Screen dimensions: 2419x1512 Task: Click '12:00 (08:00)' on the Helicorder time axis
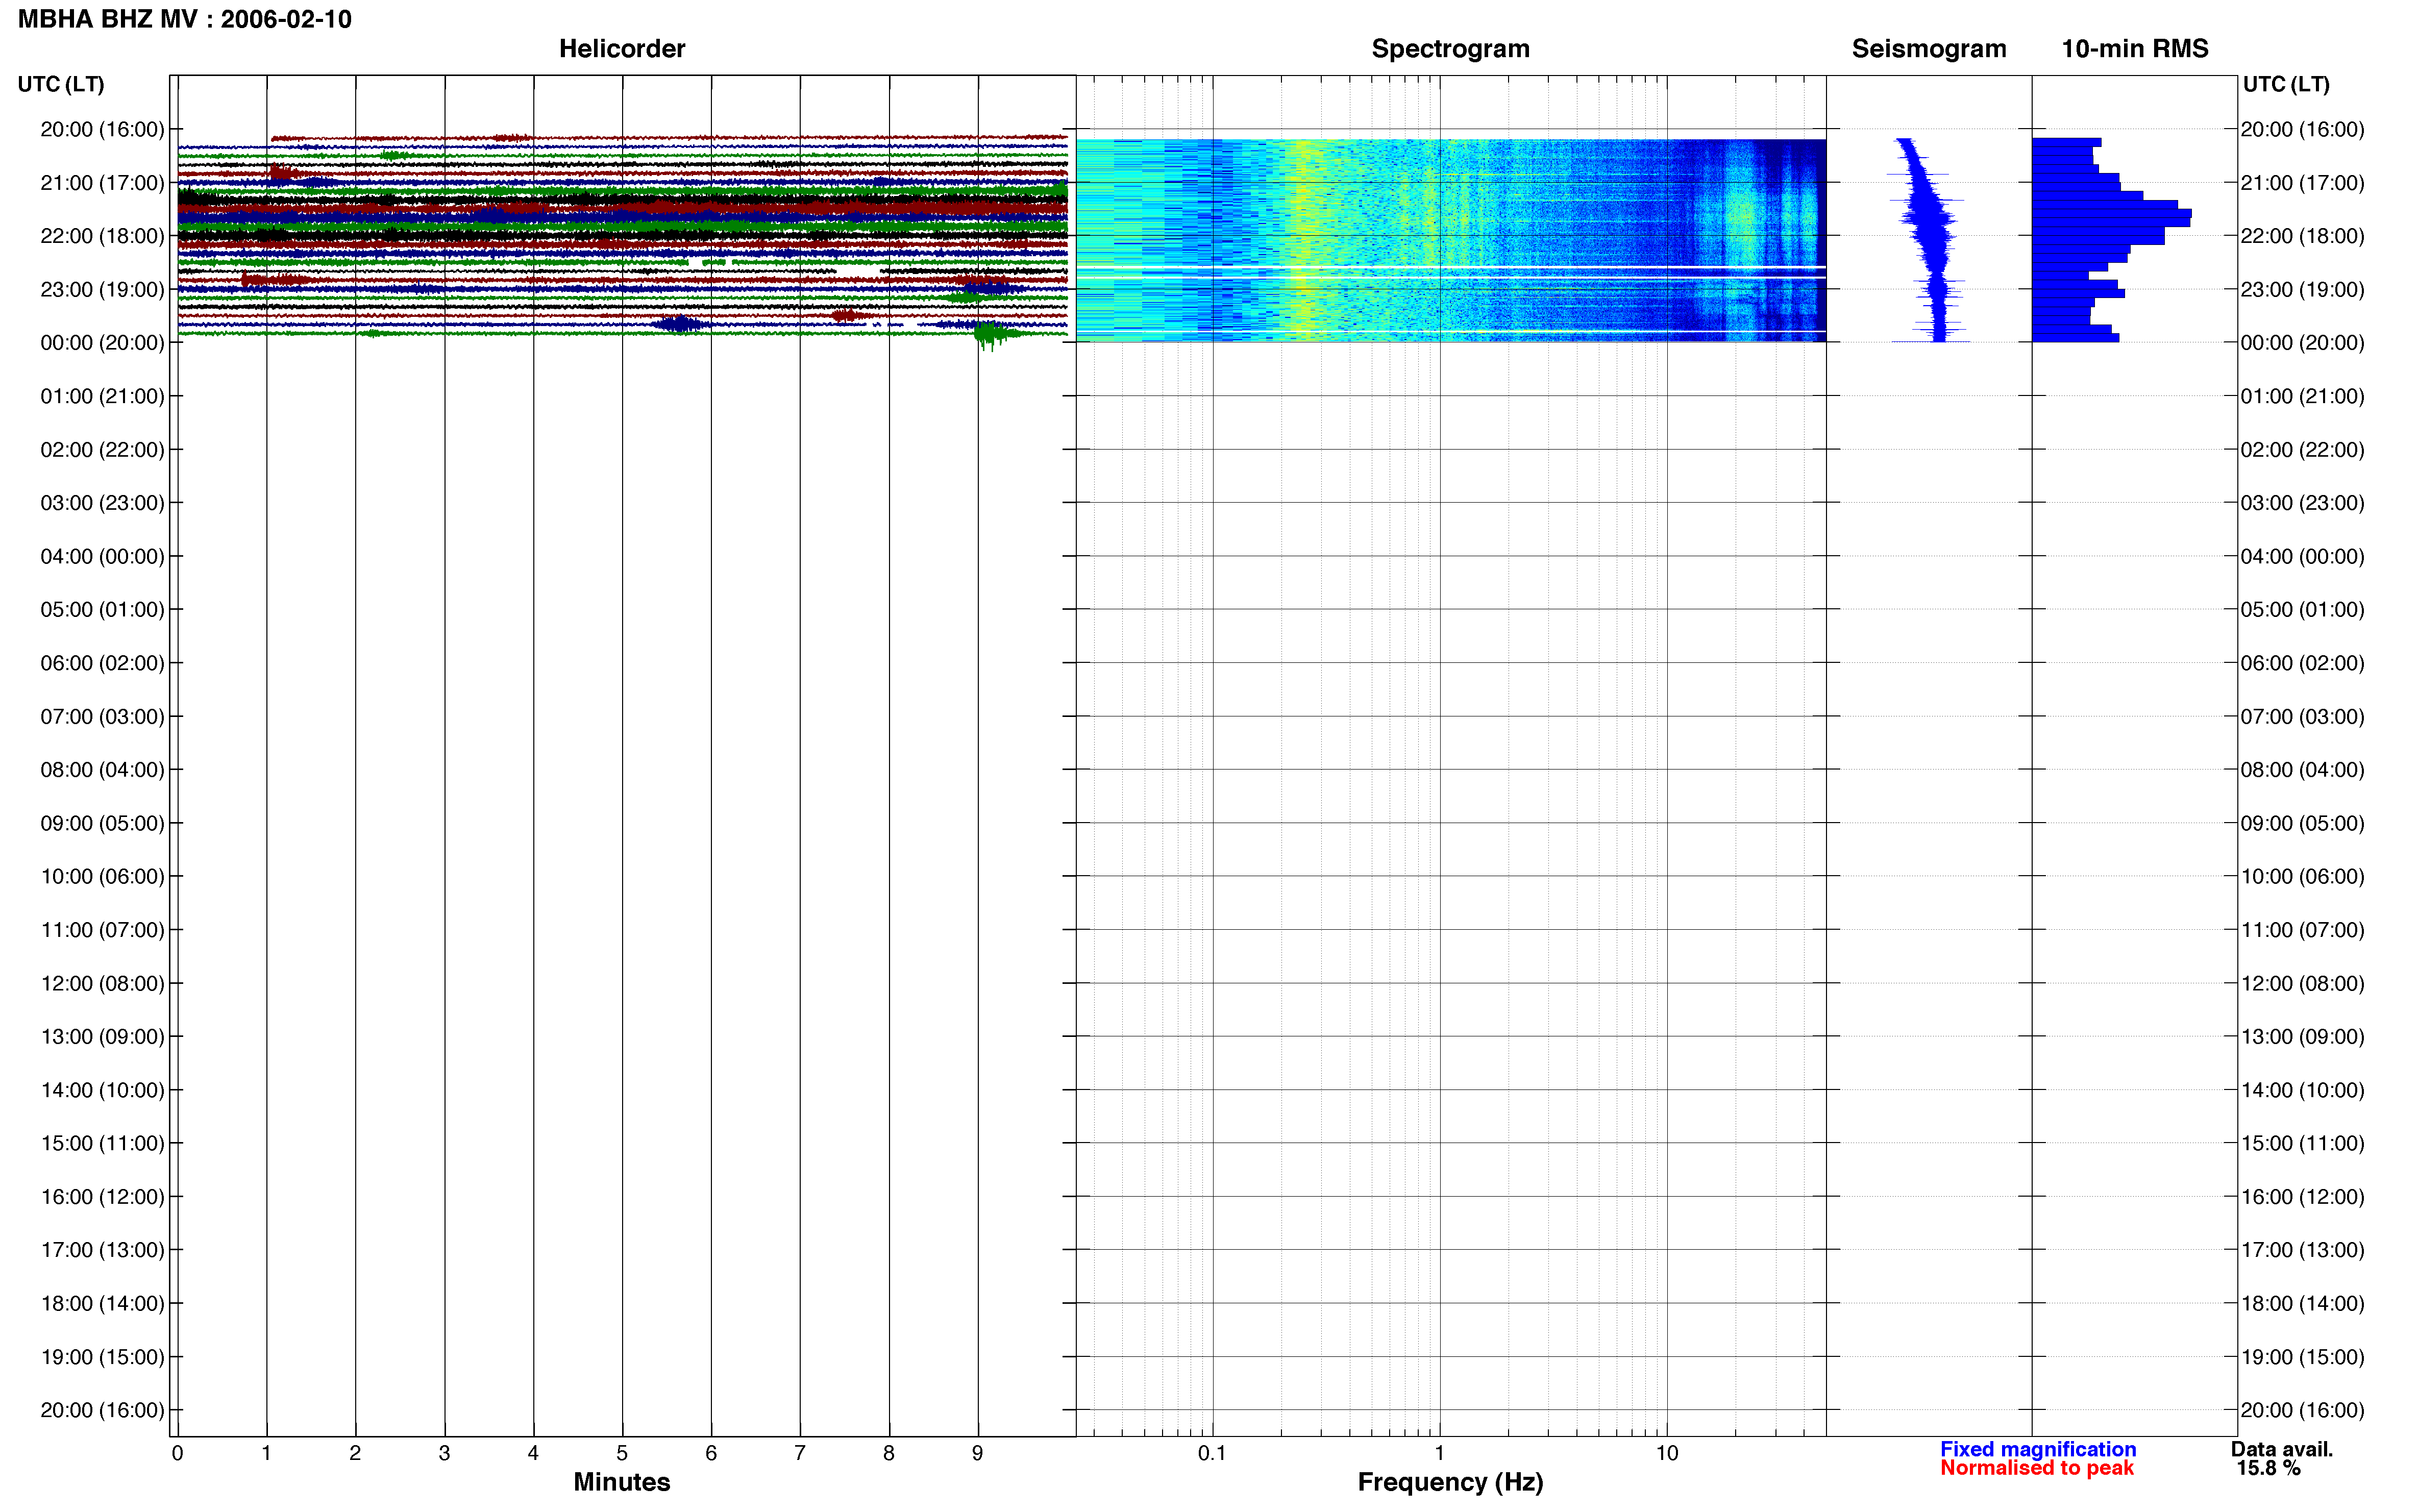click(102, 984)
